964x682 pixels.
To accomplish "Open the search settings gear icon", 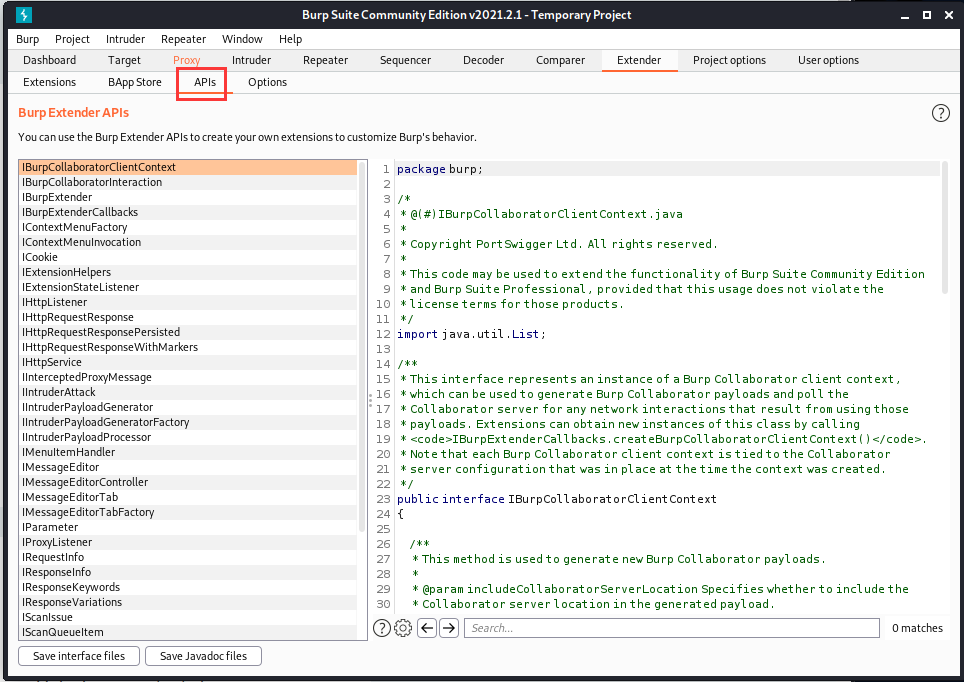I will pos(403,628).
